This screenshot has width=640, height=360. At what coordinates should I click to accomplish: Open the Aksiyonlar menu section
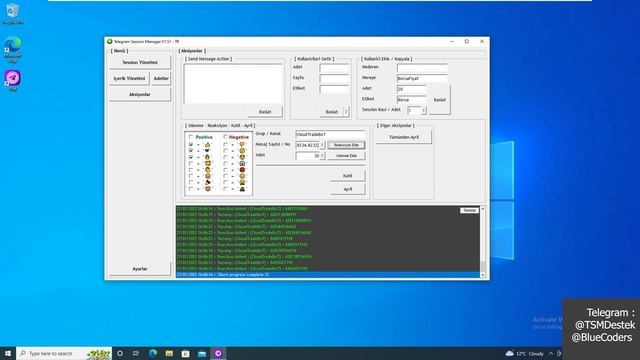140,94
